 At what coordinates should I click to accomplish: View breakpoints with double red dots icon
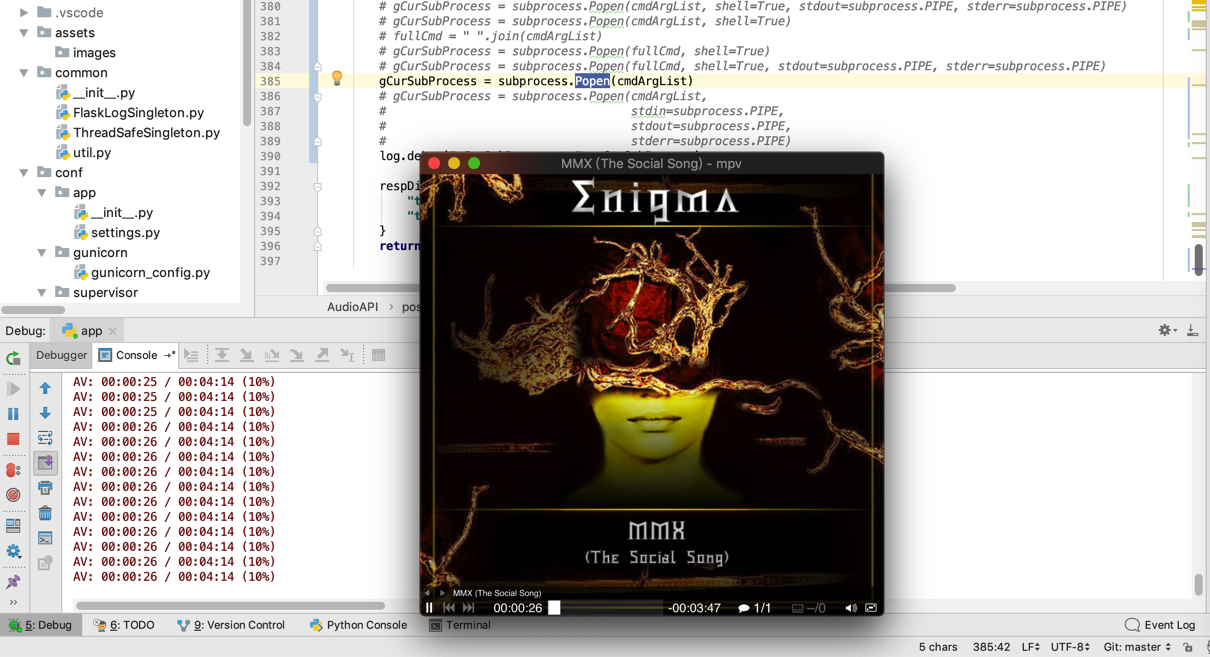pos(13,470)
